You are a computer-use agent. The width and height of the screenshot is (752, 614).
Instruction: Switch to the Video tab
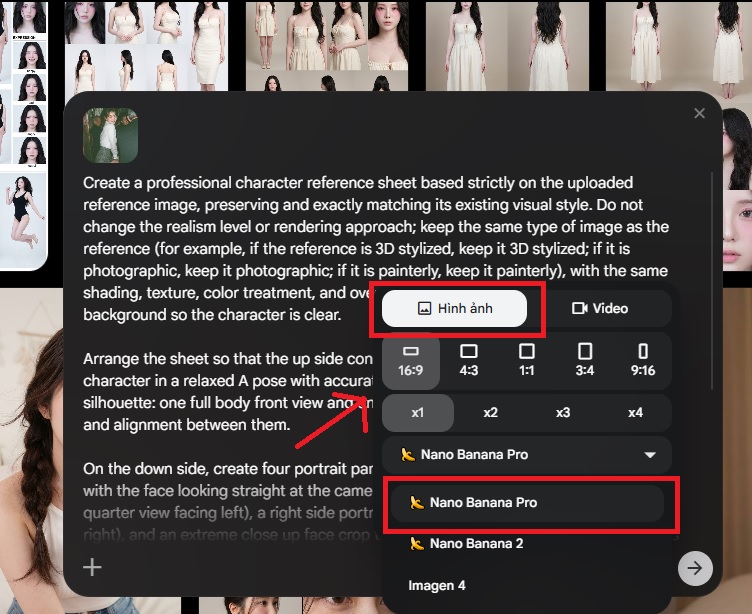[x=600, y=308]
